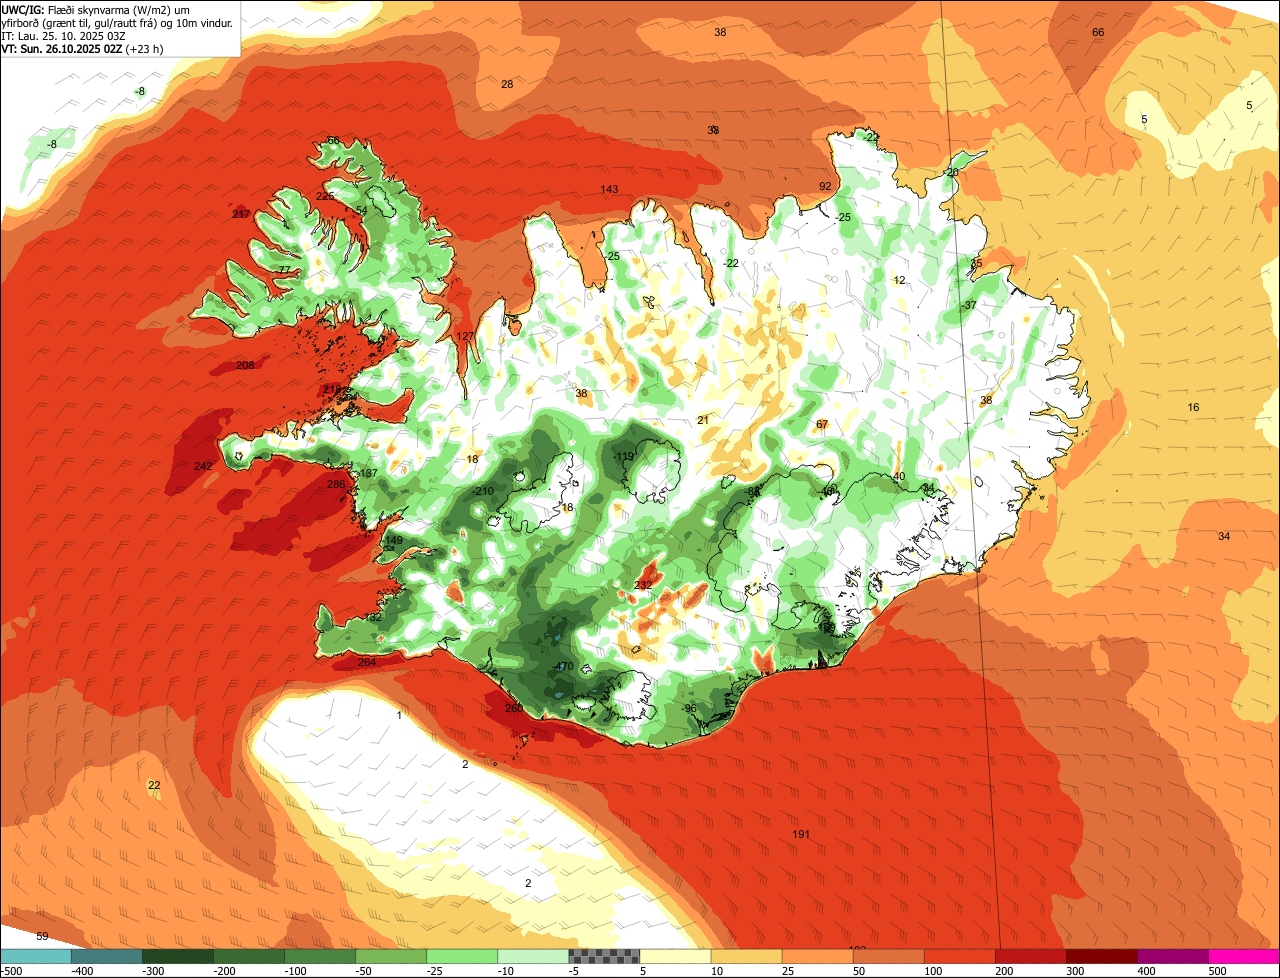
Task: Click the red 200 to 300 legend swatch
Action: point(1030,956)
